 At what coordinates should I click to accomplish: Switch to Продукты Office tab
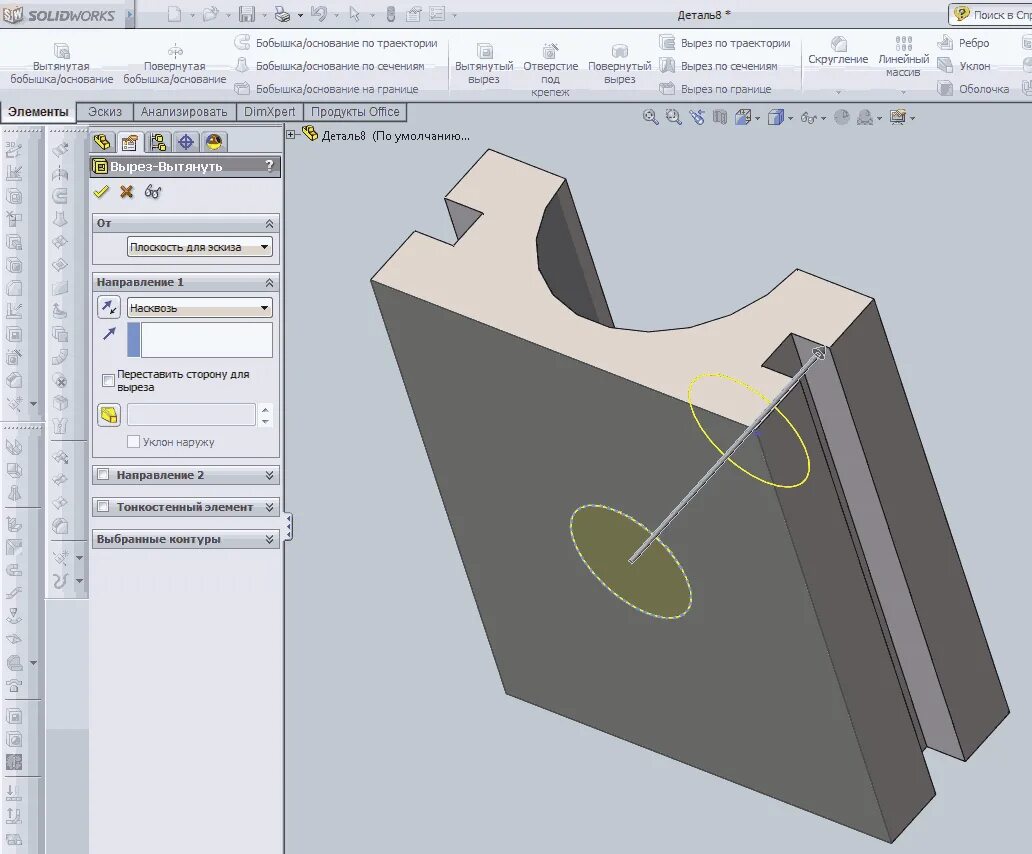[x=355, y=112]
